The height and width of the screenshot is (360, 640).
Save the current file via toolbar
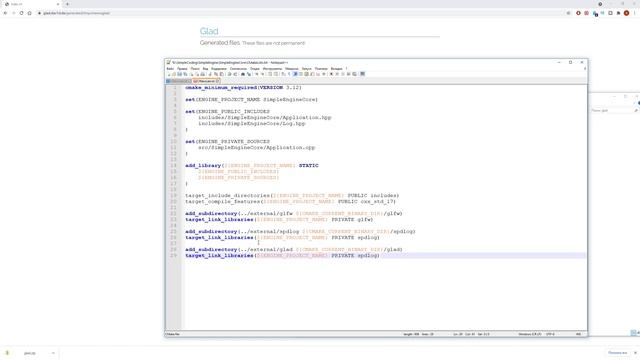coord(179,74)
